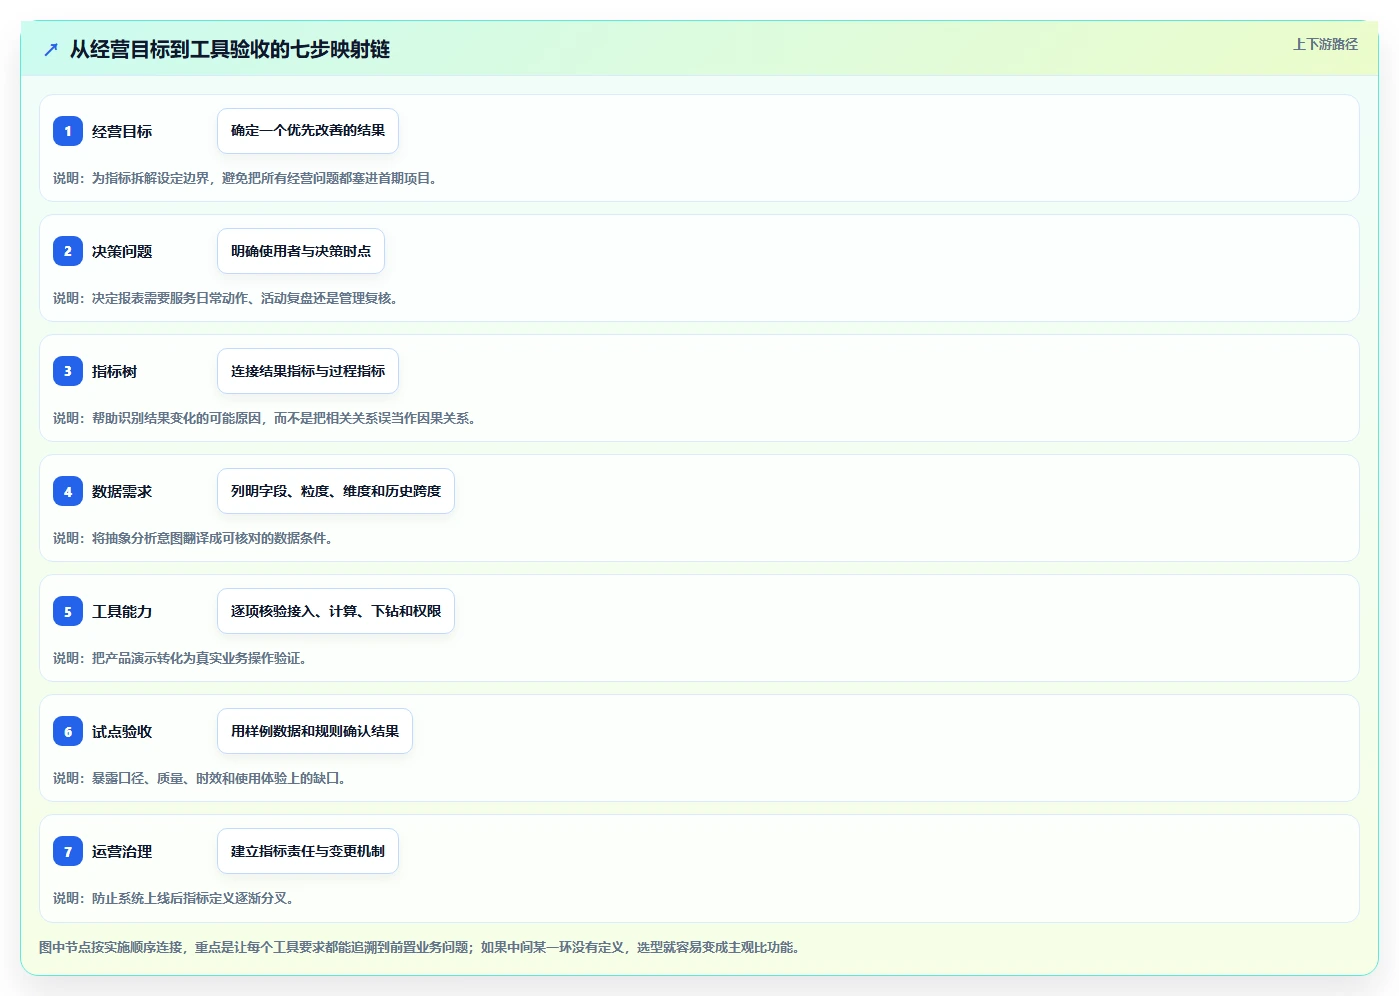
Task: Select the 决策问题 step label
Action: (x=122, y=251)
